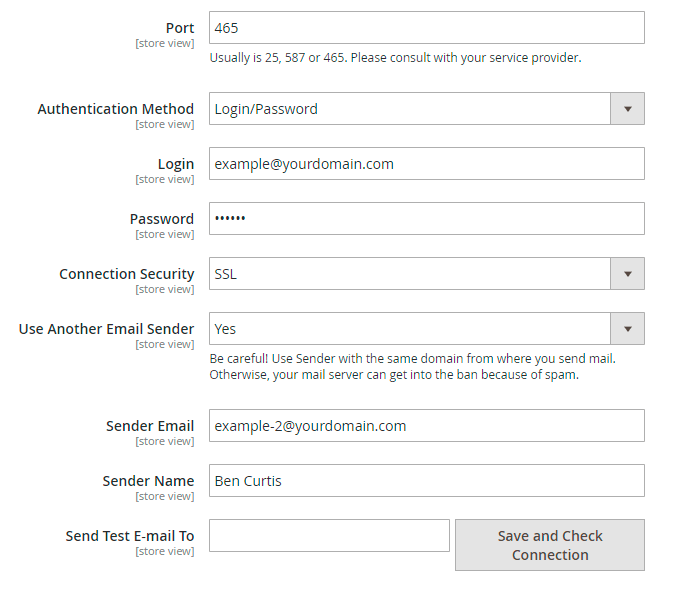676x589 pixels.
Task: Expand the Connection Security dropdown showing SSL
Action: click(426, 274)
